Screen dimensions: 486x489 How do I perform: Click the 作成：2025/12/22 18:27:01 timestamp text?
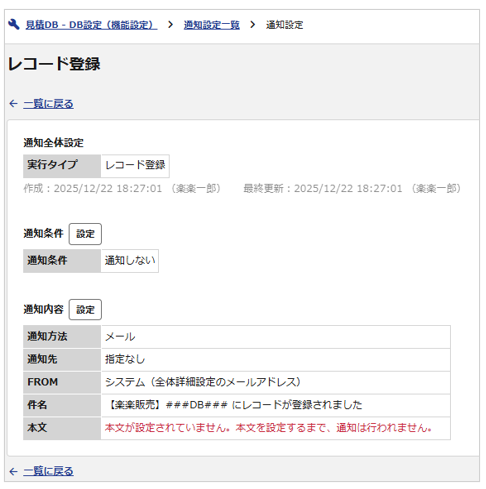122,189
